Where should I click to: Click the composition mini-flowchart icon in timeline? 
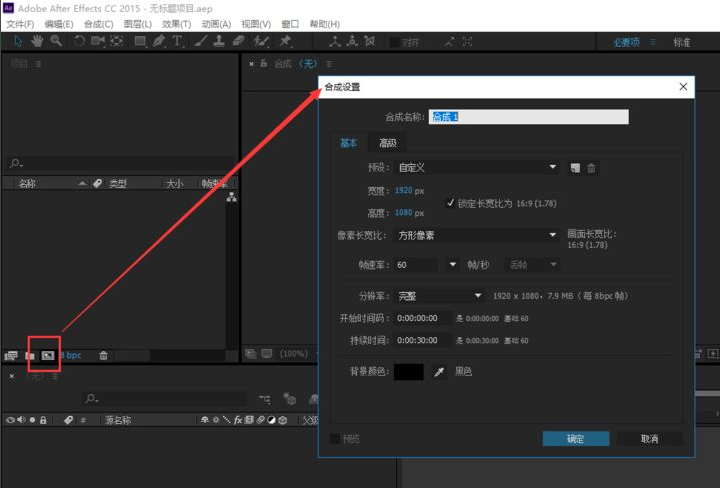(264, 399)
